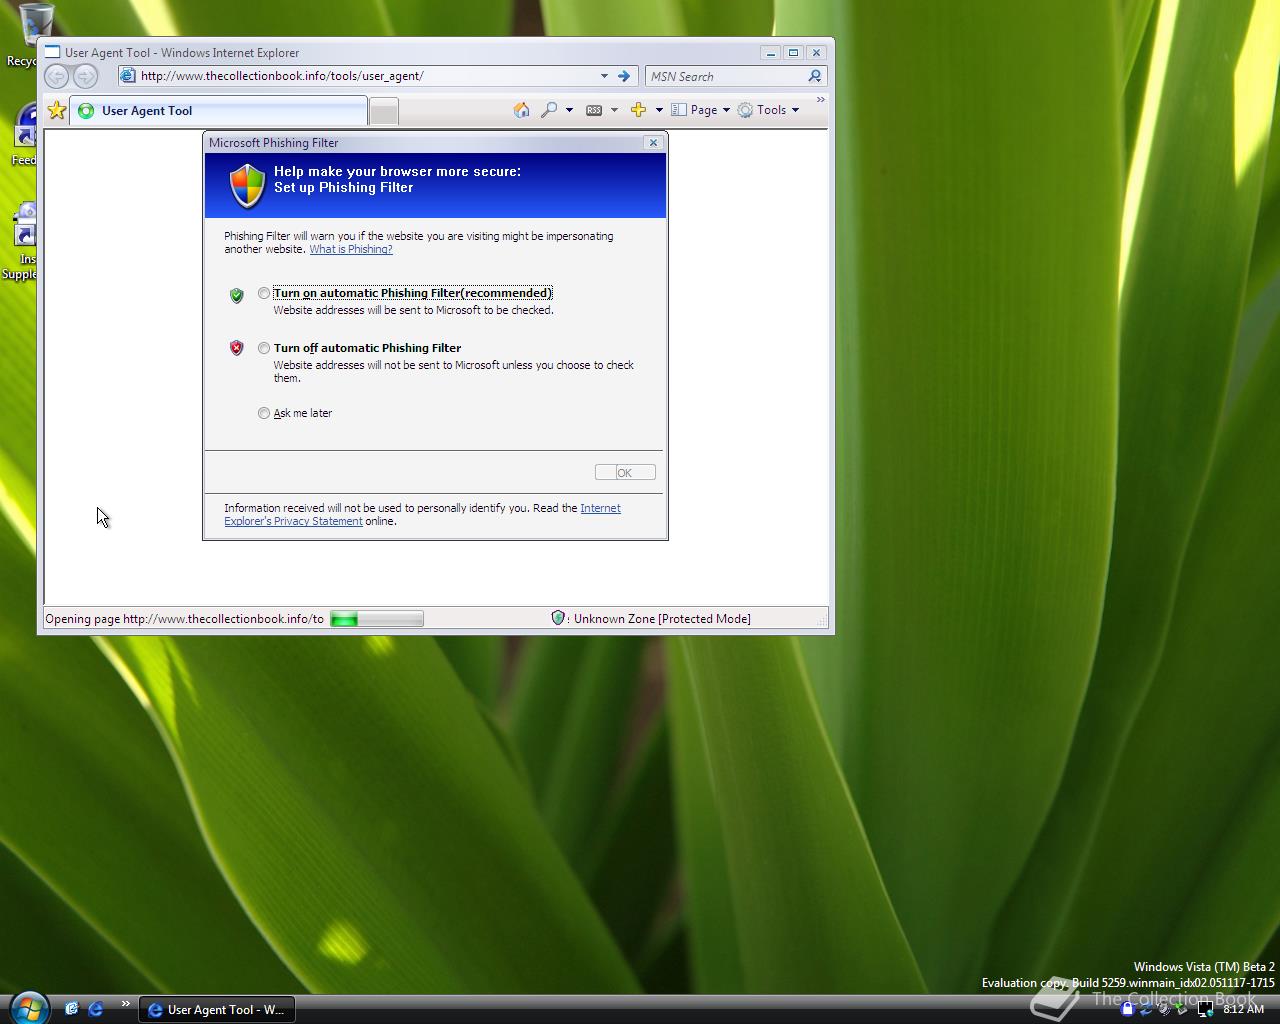This screenshot has width=1280, height=1024.
Task: Select Turn off automatic Phishing Filter
Action: point(264,348)
